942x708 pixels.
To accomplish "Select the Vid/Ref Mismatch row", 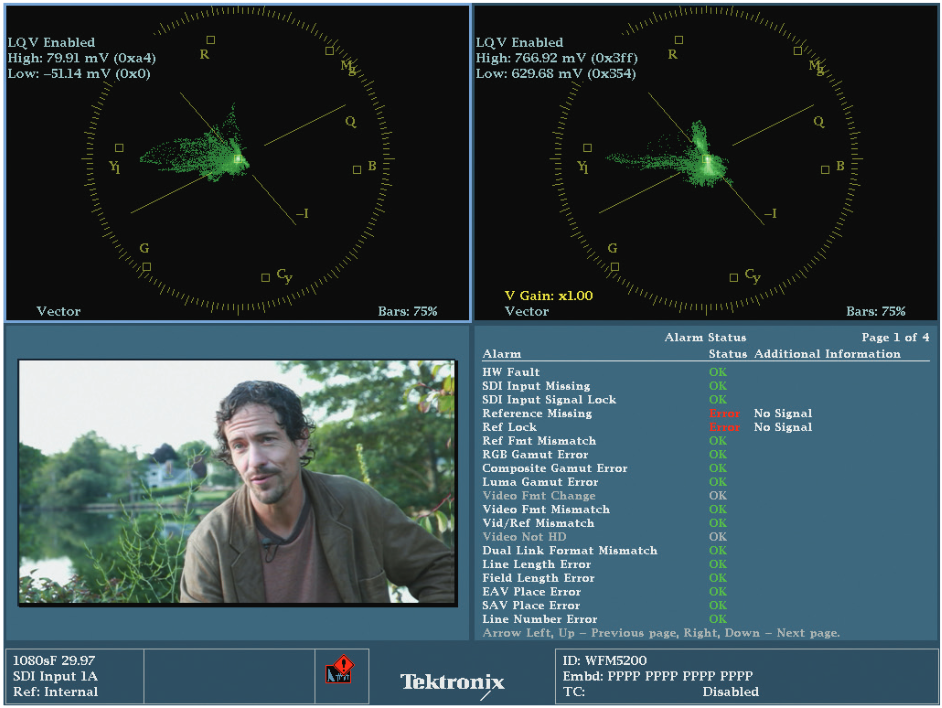I will point(706,523).
